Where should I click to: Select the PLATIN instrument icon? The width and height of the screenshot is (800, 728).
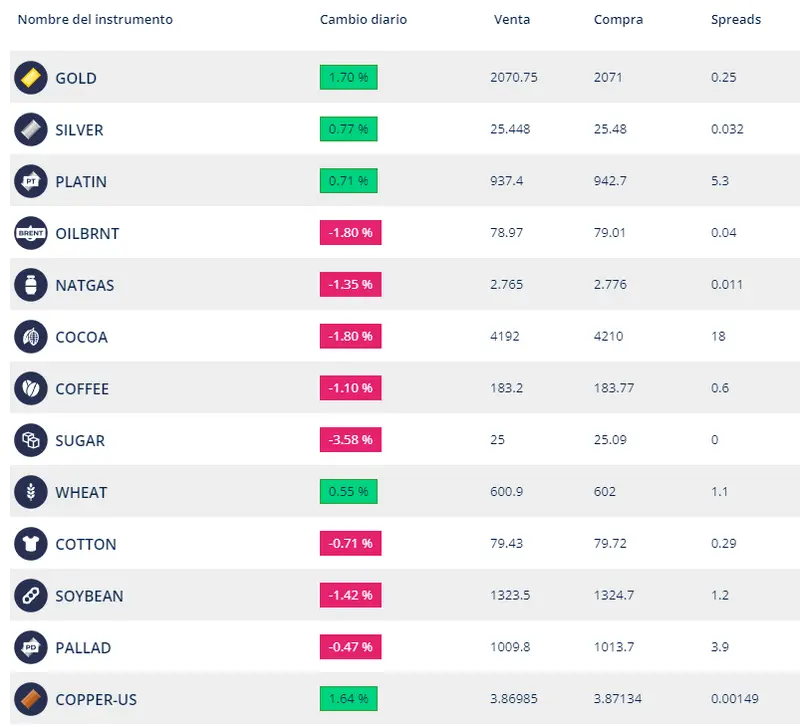[31, 182]
